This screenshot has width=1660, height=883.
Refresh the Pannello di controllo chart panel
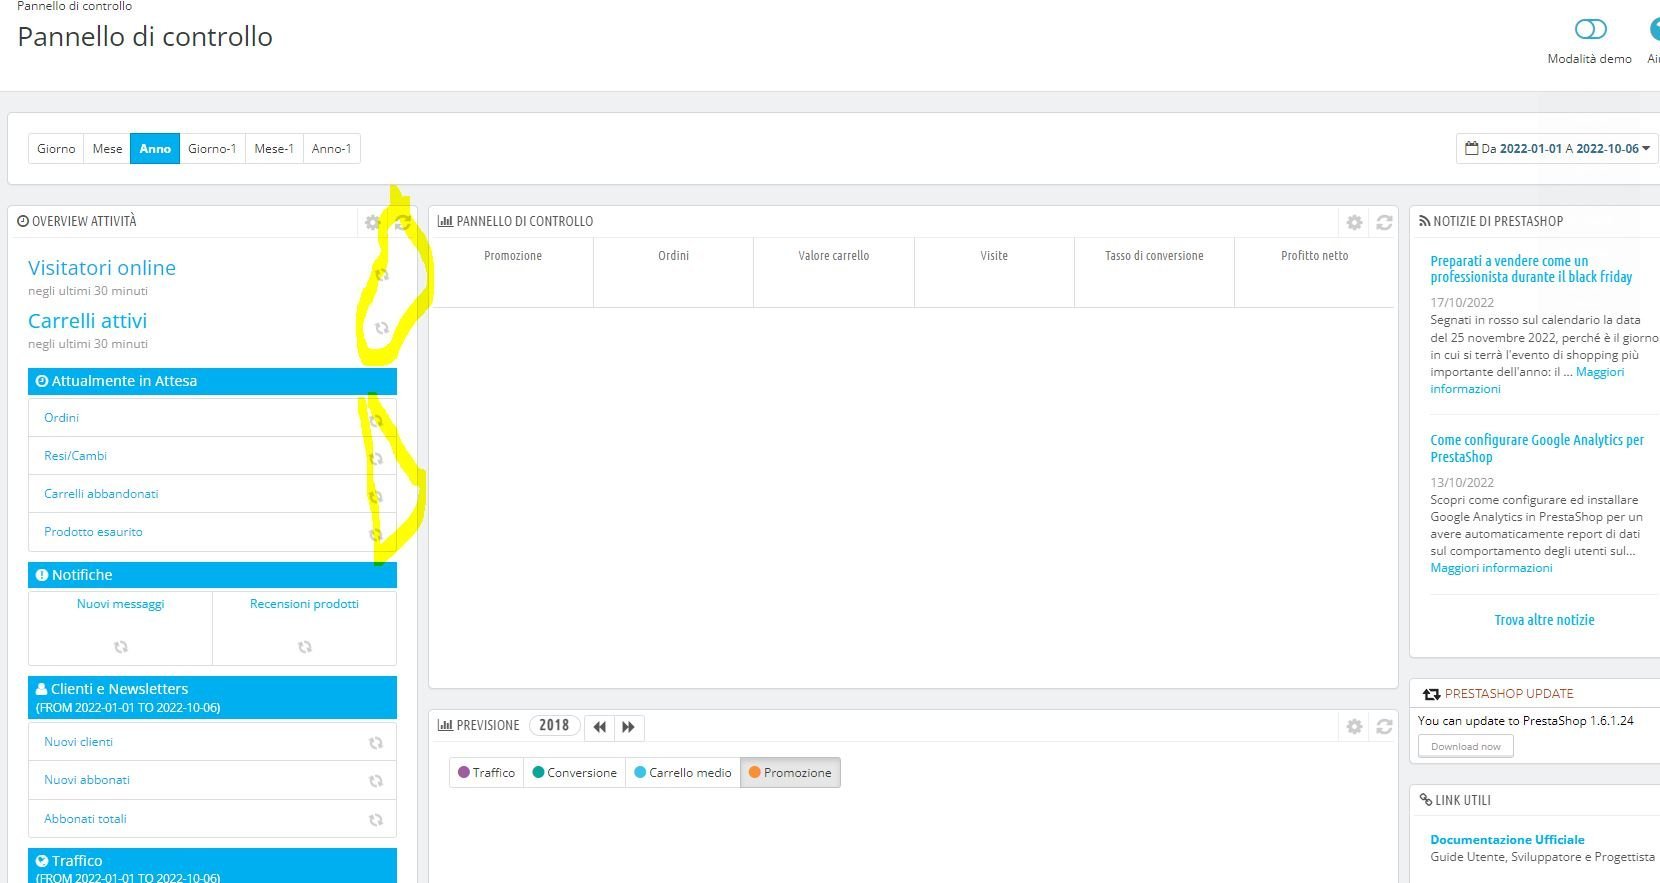pyautogui.click(x=1384, y=222)
